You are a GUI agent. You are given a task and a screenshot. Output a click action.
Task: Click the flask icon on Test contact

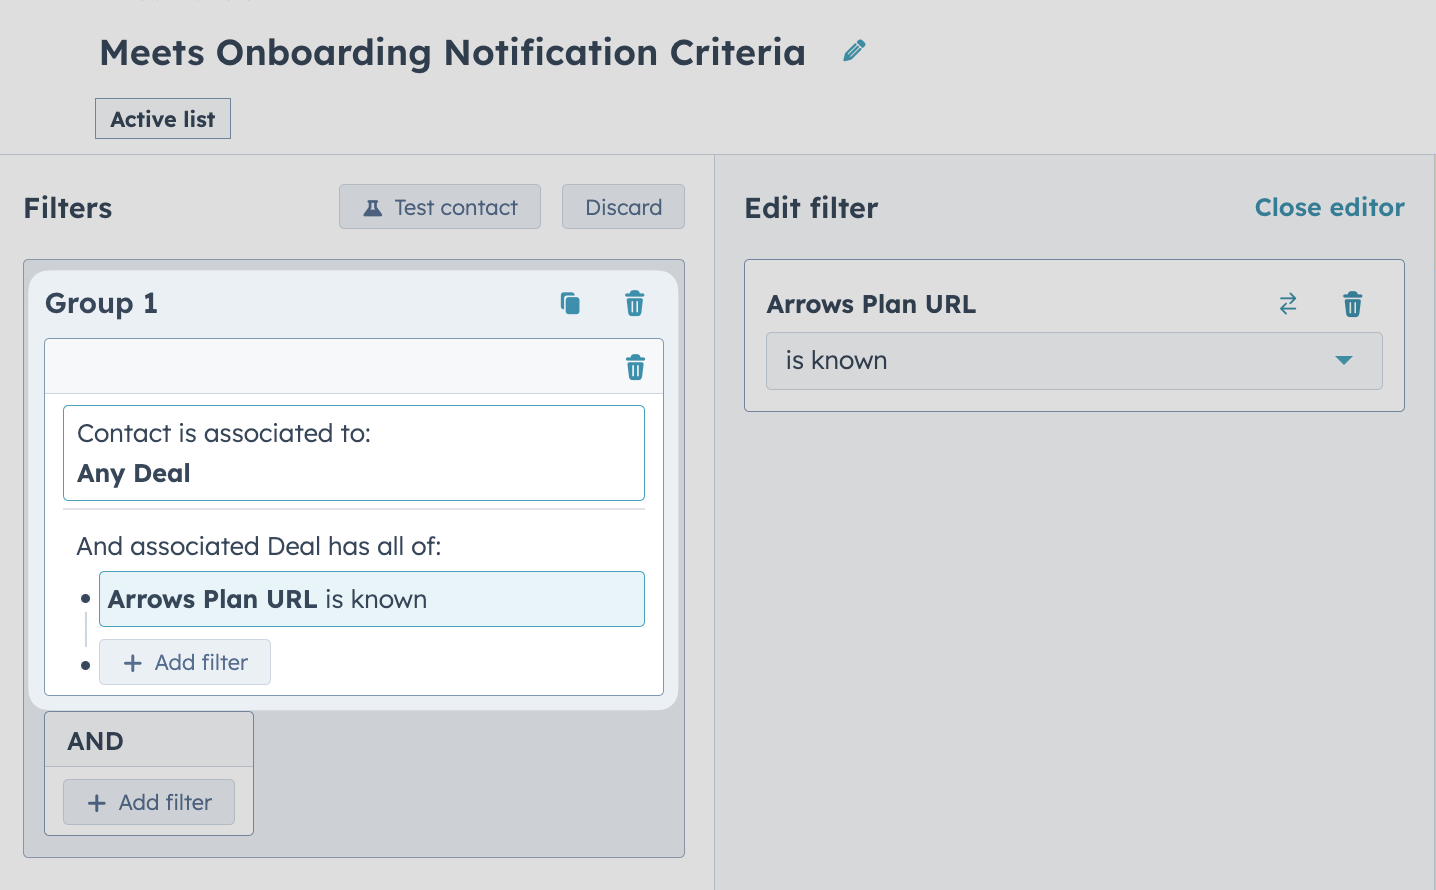(372, 208)
